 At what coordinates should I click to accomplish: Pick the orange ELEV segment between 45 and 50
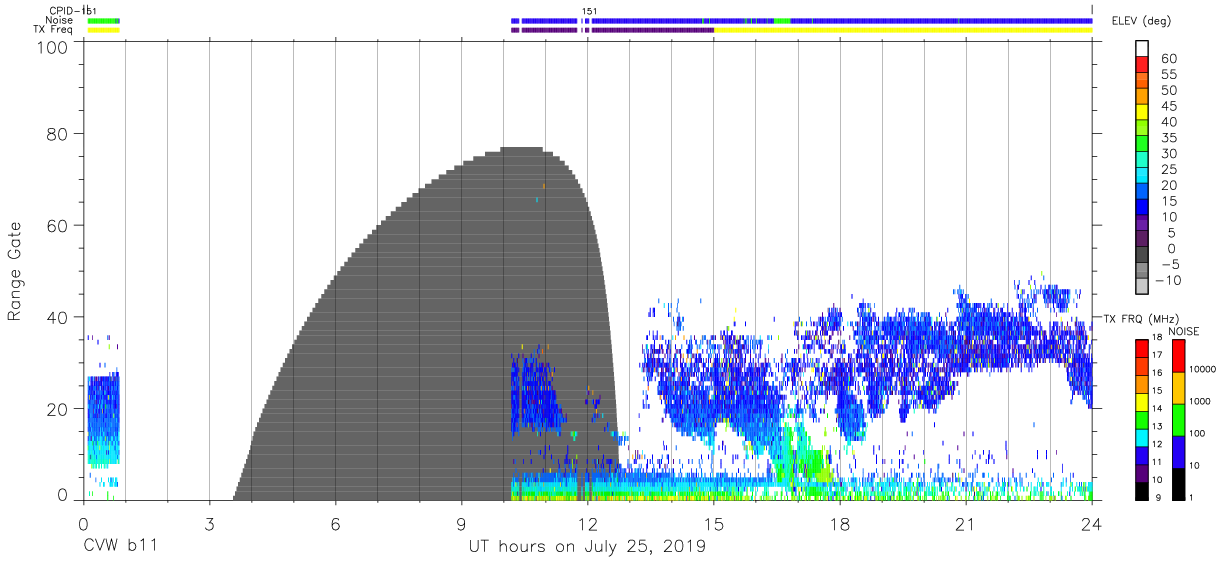(1144, 97)
